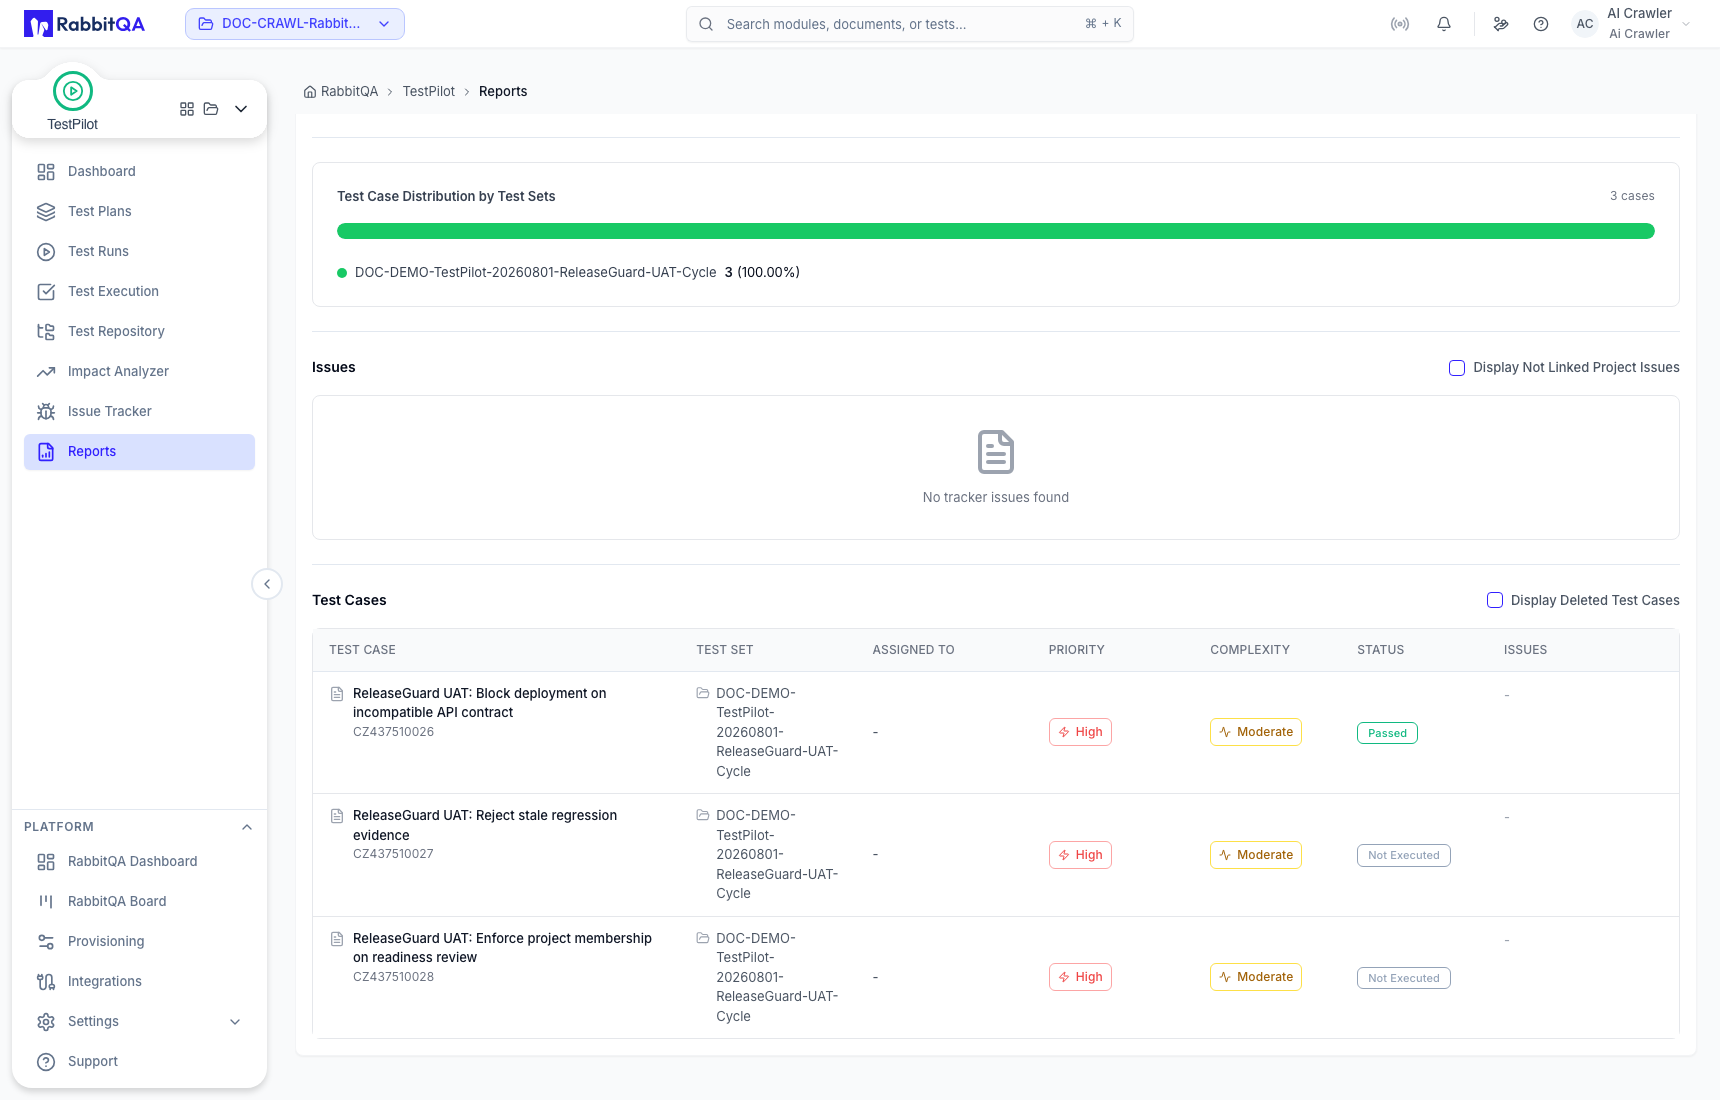Viewport: 1720px width, 1100px height.
Task: Click the TEST CASE column header
Action: (x=362, y=650)
